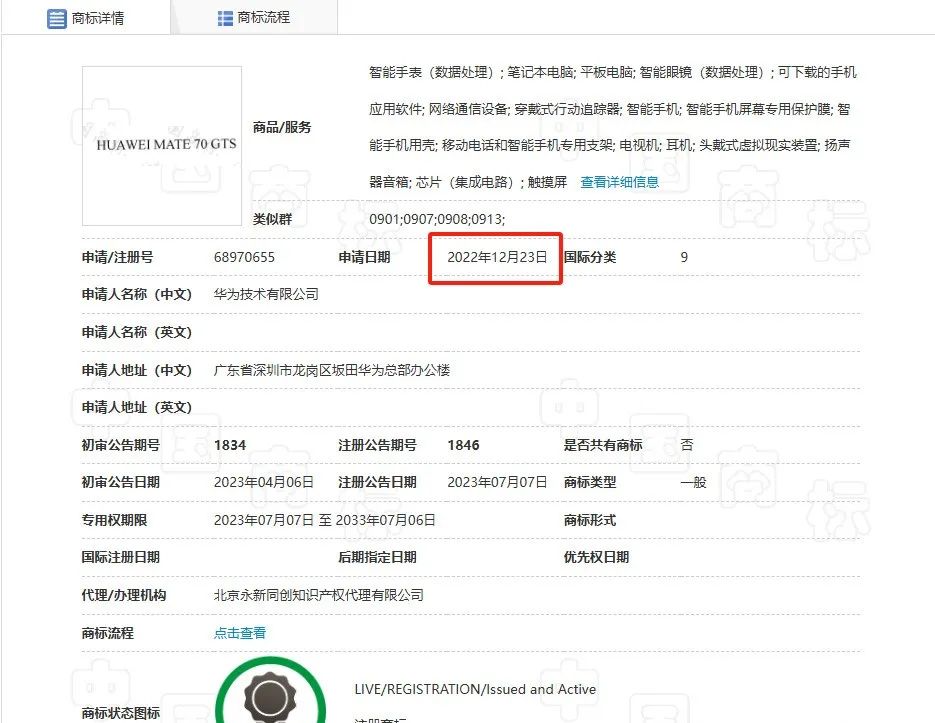The width and height of the screenshot is (935, 723).
Task: Click the 商品/服务 label
Action: (282, 127)
